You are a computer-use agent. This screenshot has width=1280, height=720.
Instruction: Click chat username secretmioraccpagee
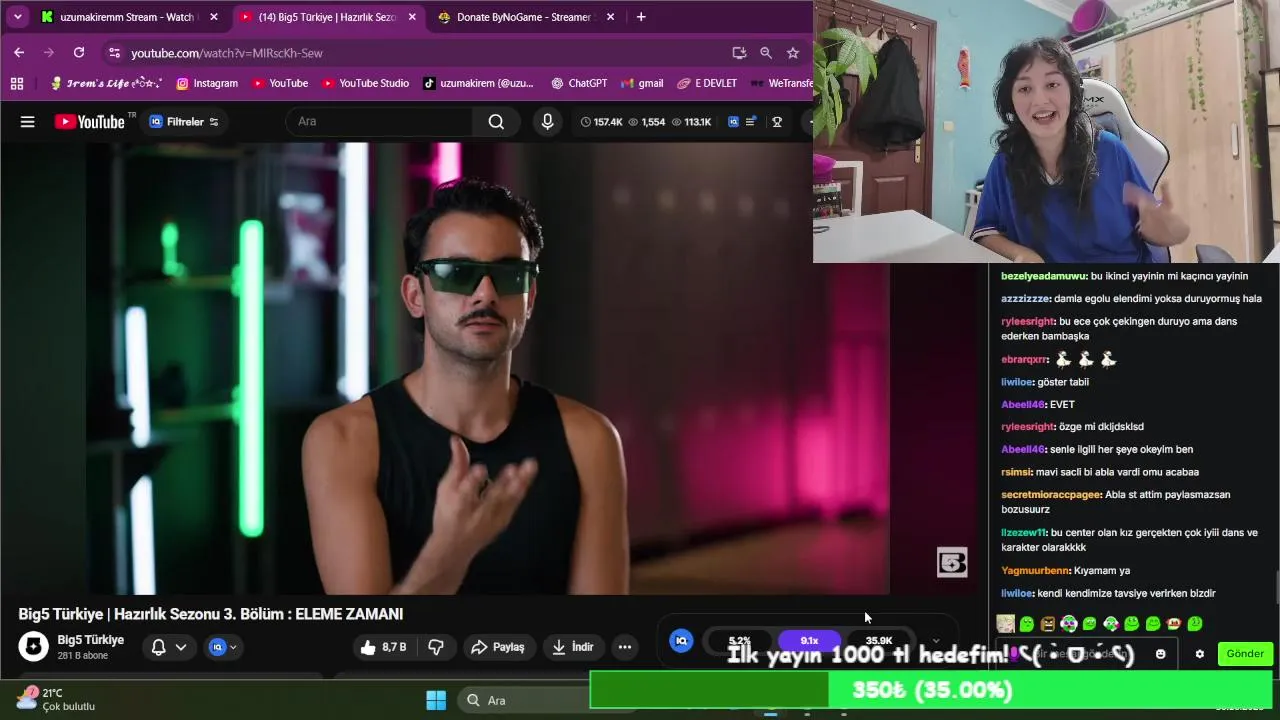pos(1051,494)
